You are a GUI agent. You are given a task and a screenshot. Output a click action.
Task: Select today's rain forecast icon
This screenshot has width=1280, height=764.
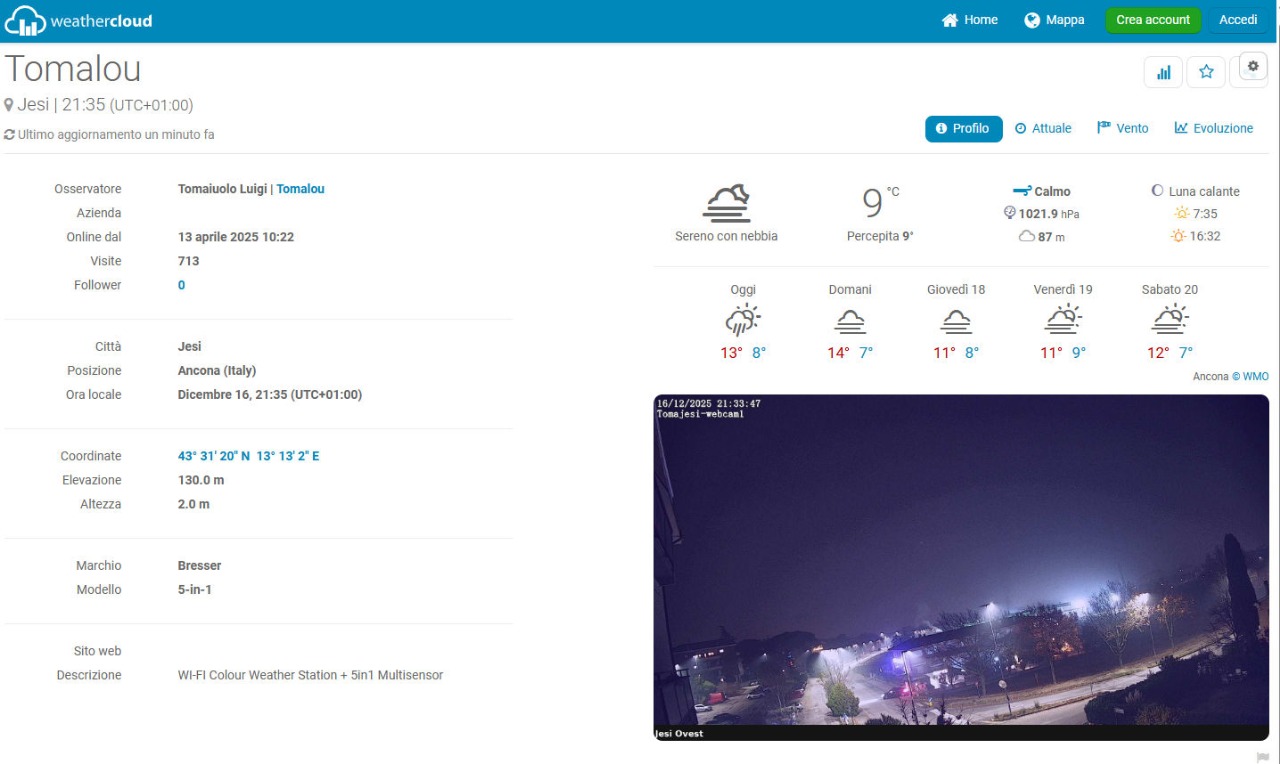pos(743,321)
